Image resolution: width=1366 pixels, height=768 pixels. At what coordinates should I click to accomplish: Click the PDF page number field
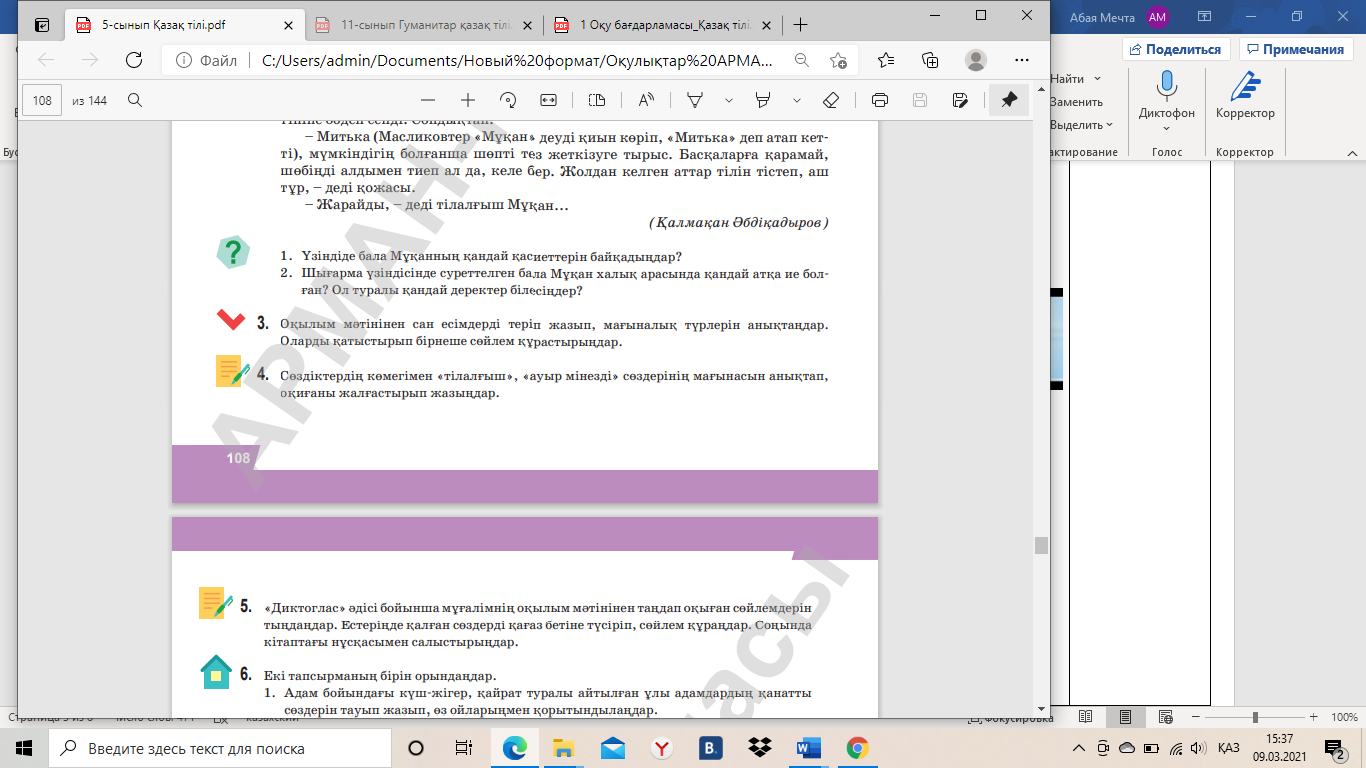pos(42,100)
